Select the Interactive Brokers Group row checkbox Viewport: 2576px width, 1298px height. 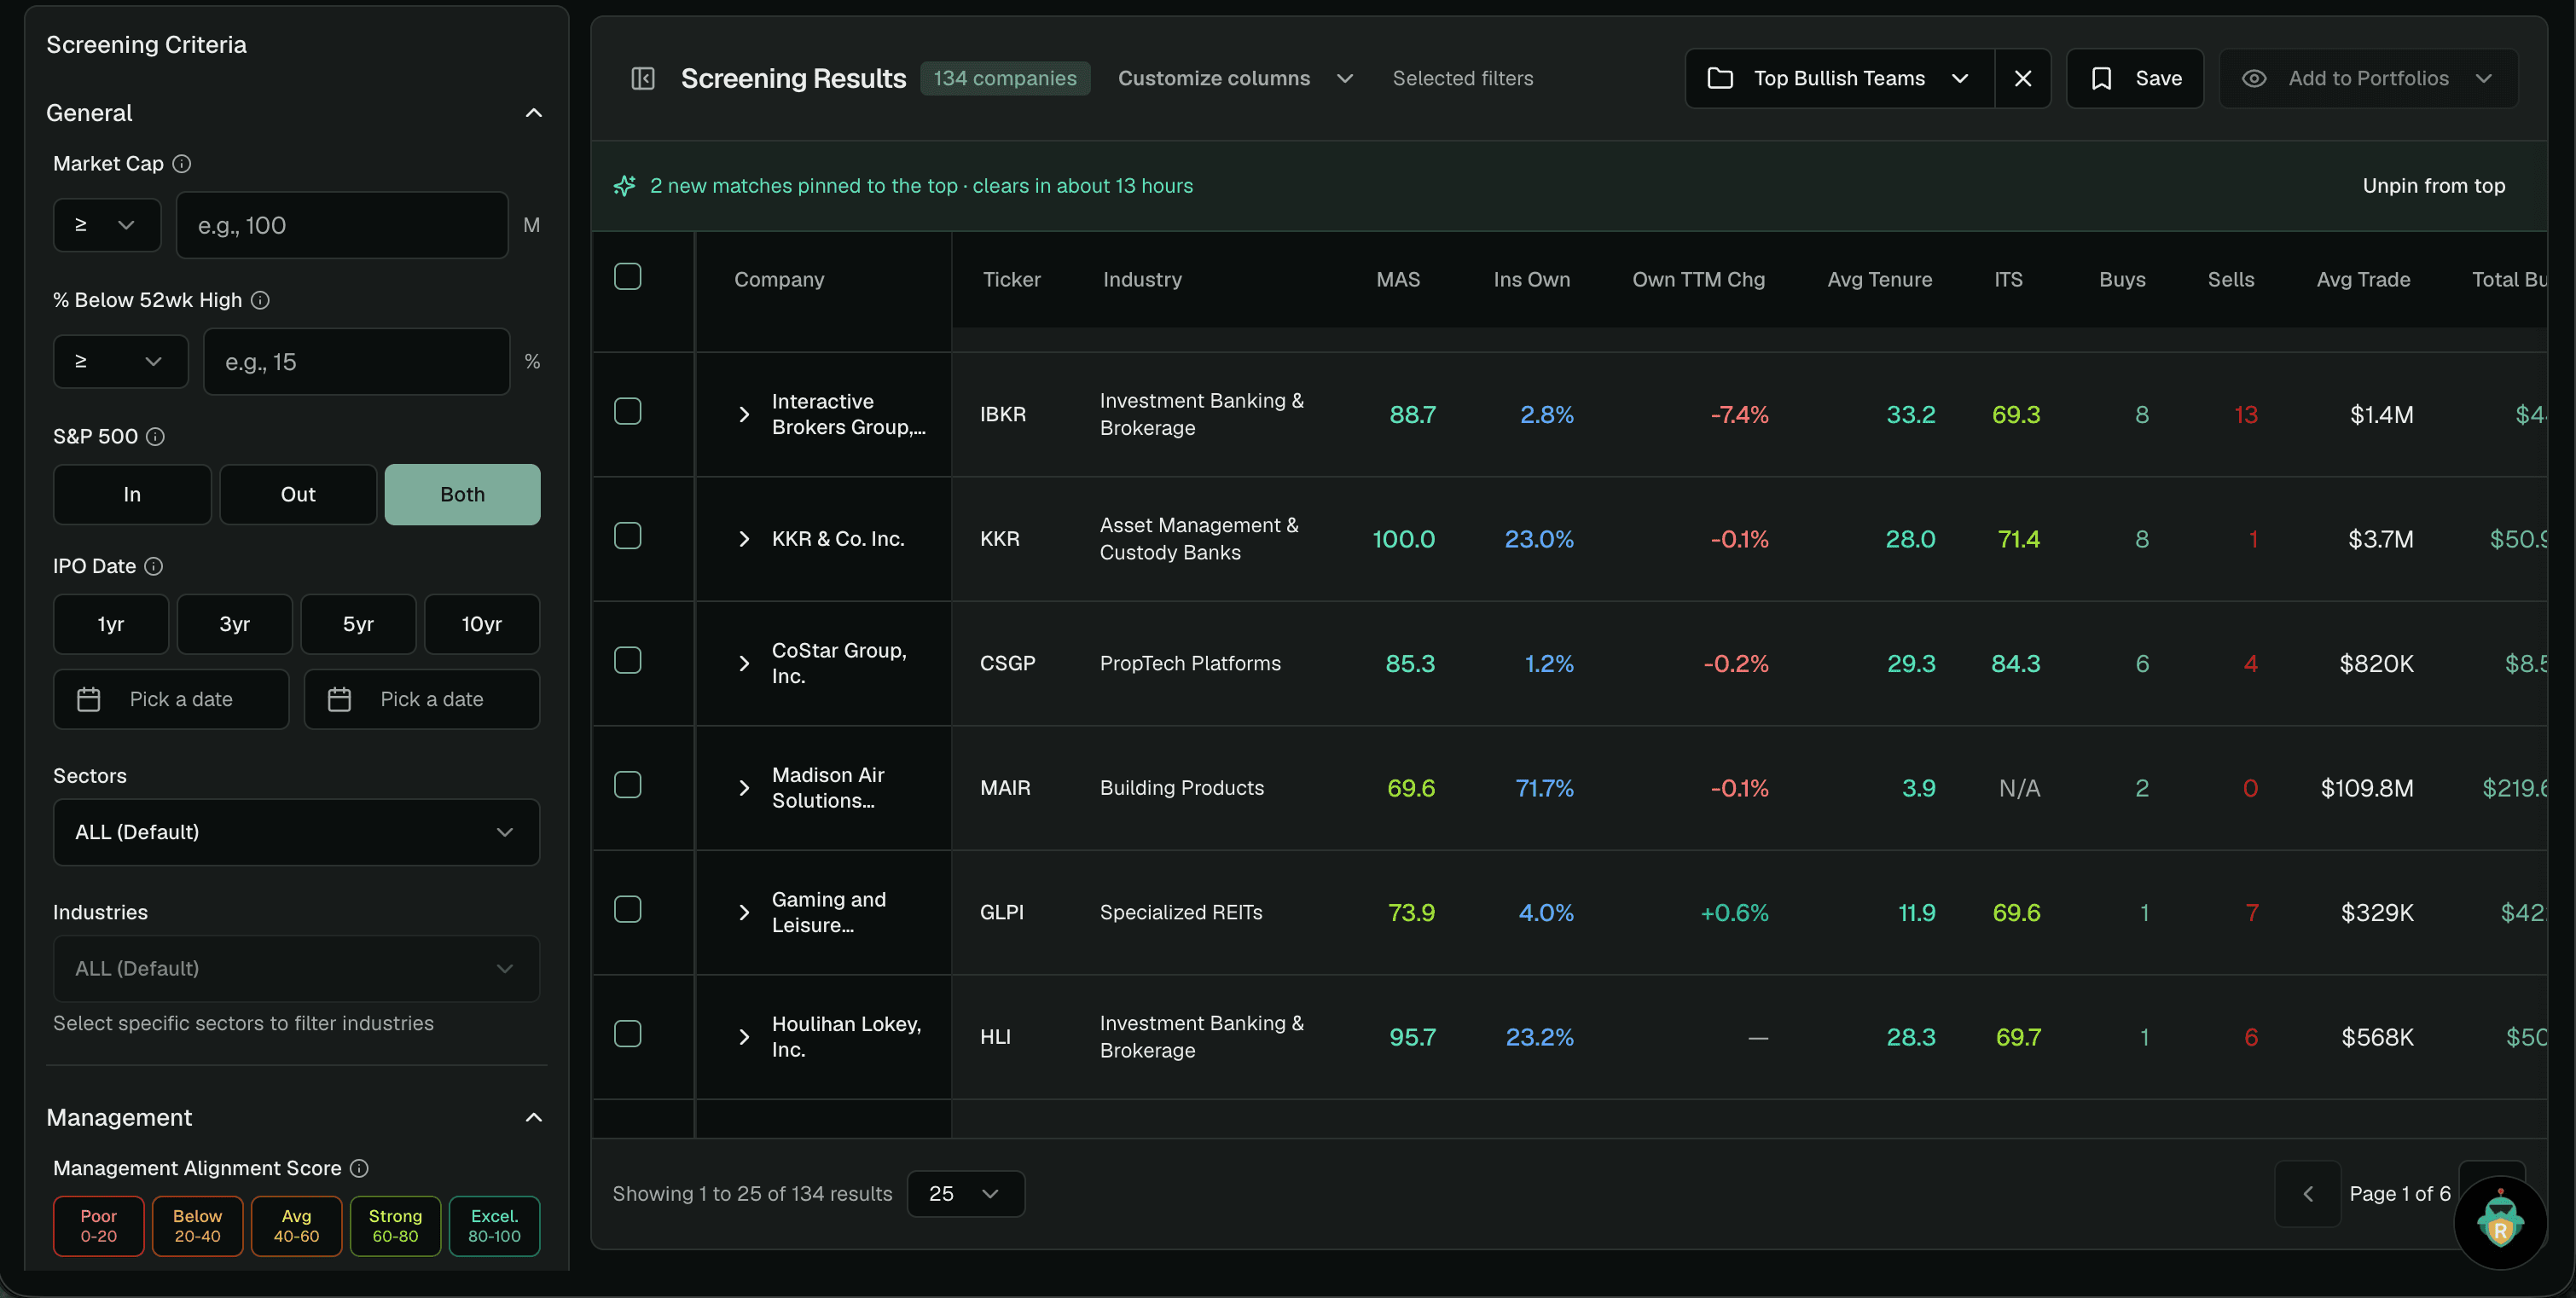pyautogui.click(x=628, y=411)
